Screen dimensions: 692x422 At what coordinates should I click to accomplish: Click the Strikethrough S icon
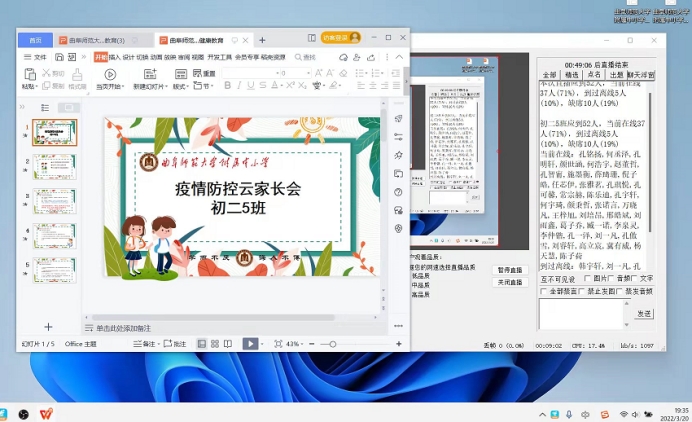pyautogui.click(x=263, y=85)
